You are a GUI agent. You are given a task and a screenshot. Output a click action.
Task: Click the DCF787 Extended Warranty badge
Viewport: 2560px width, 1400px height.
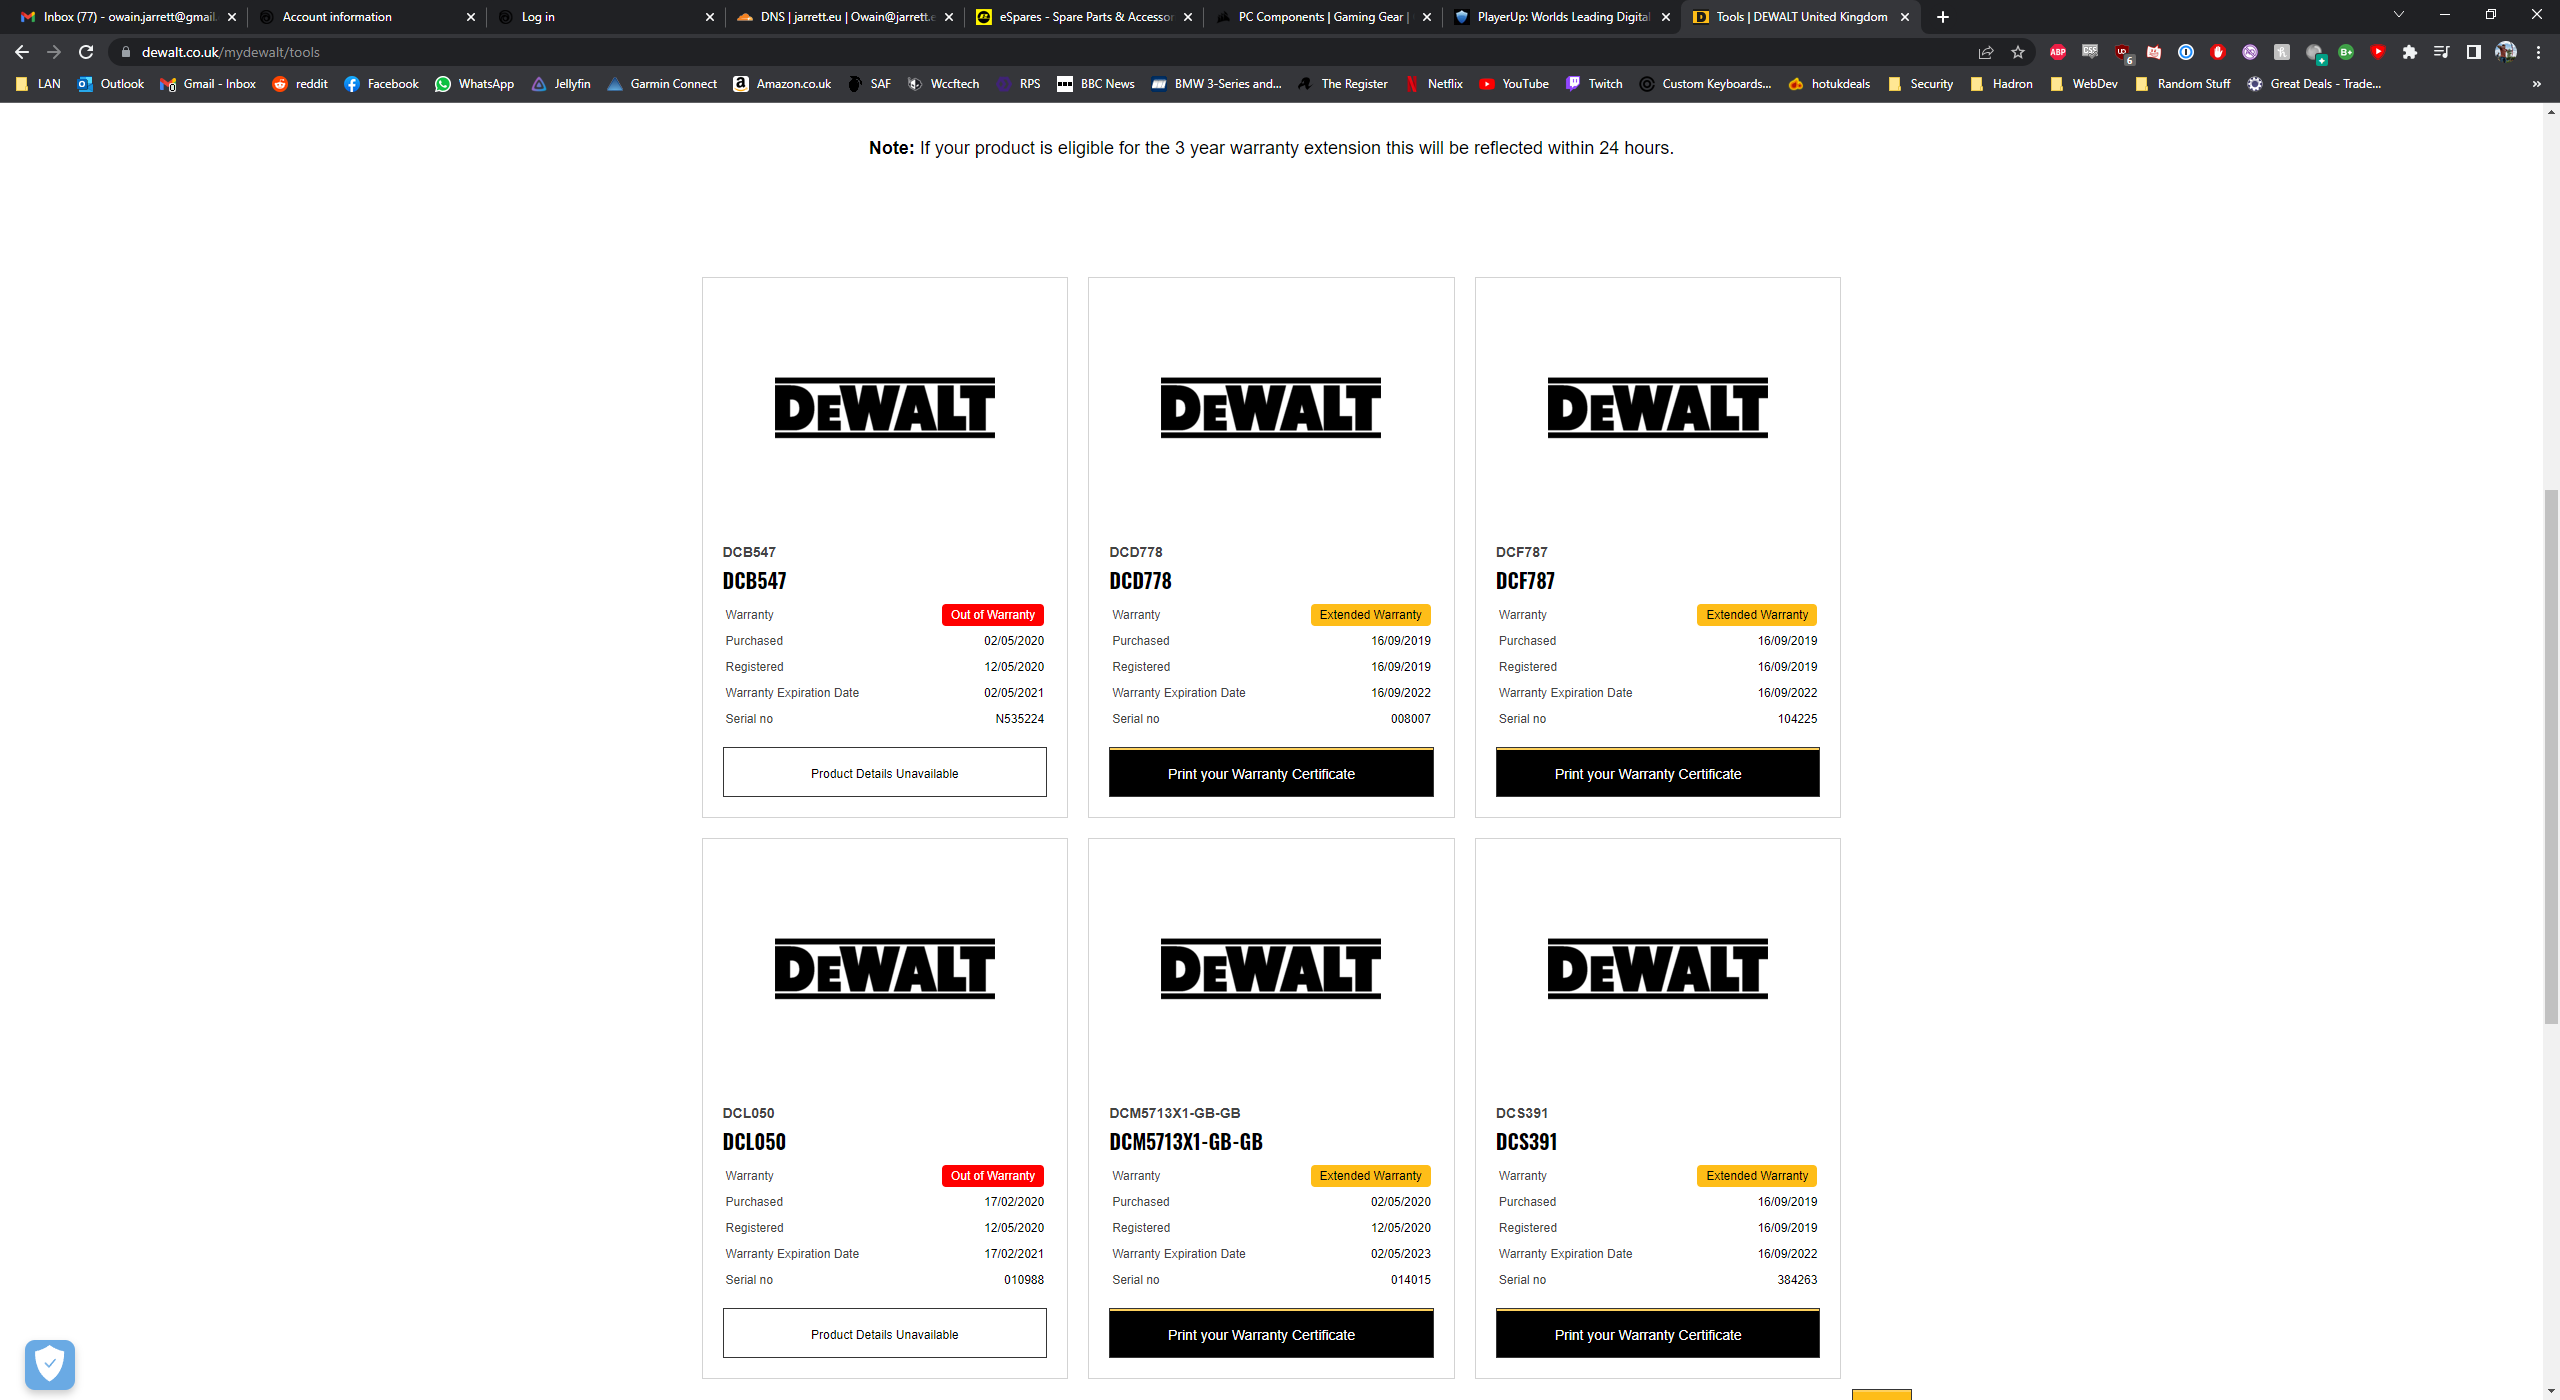[x=1757, y=615]
